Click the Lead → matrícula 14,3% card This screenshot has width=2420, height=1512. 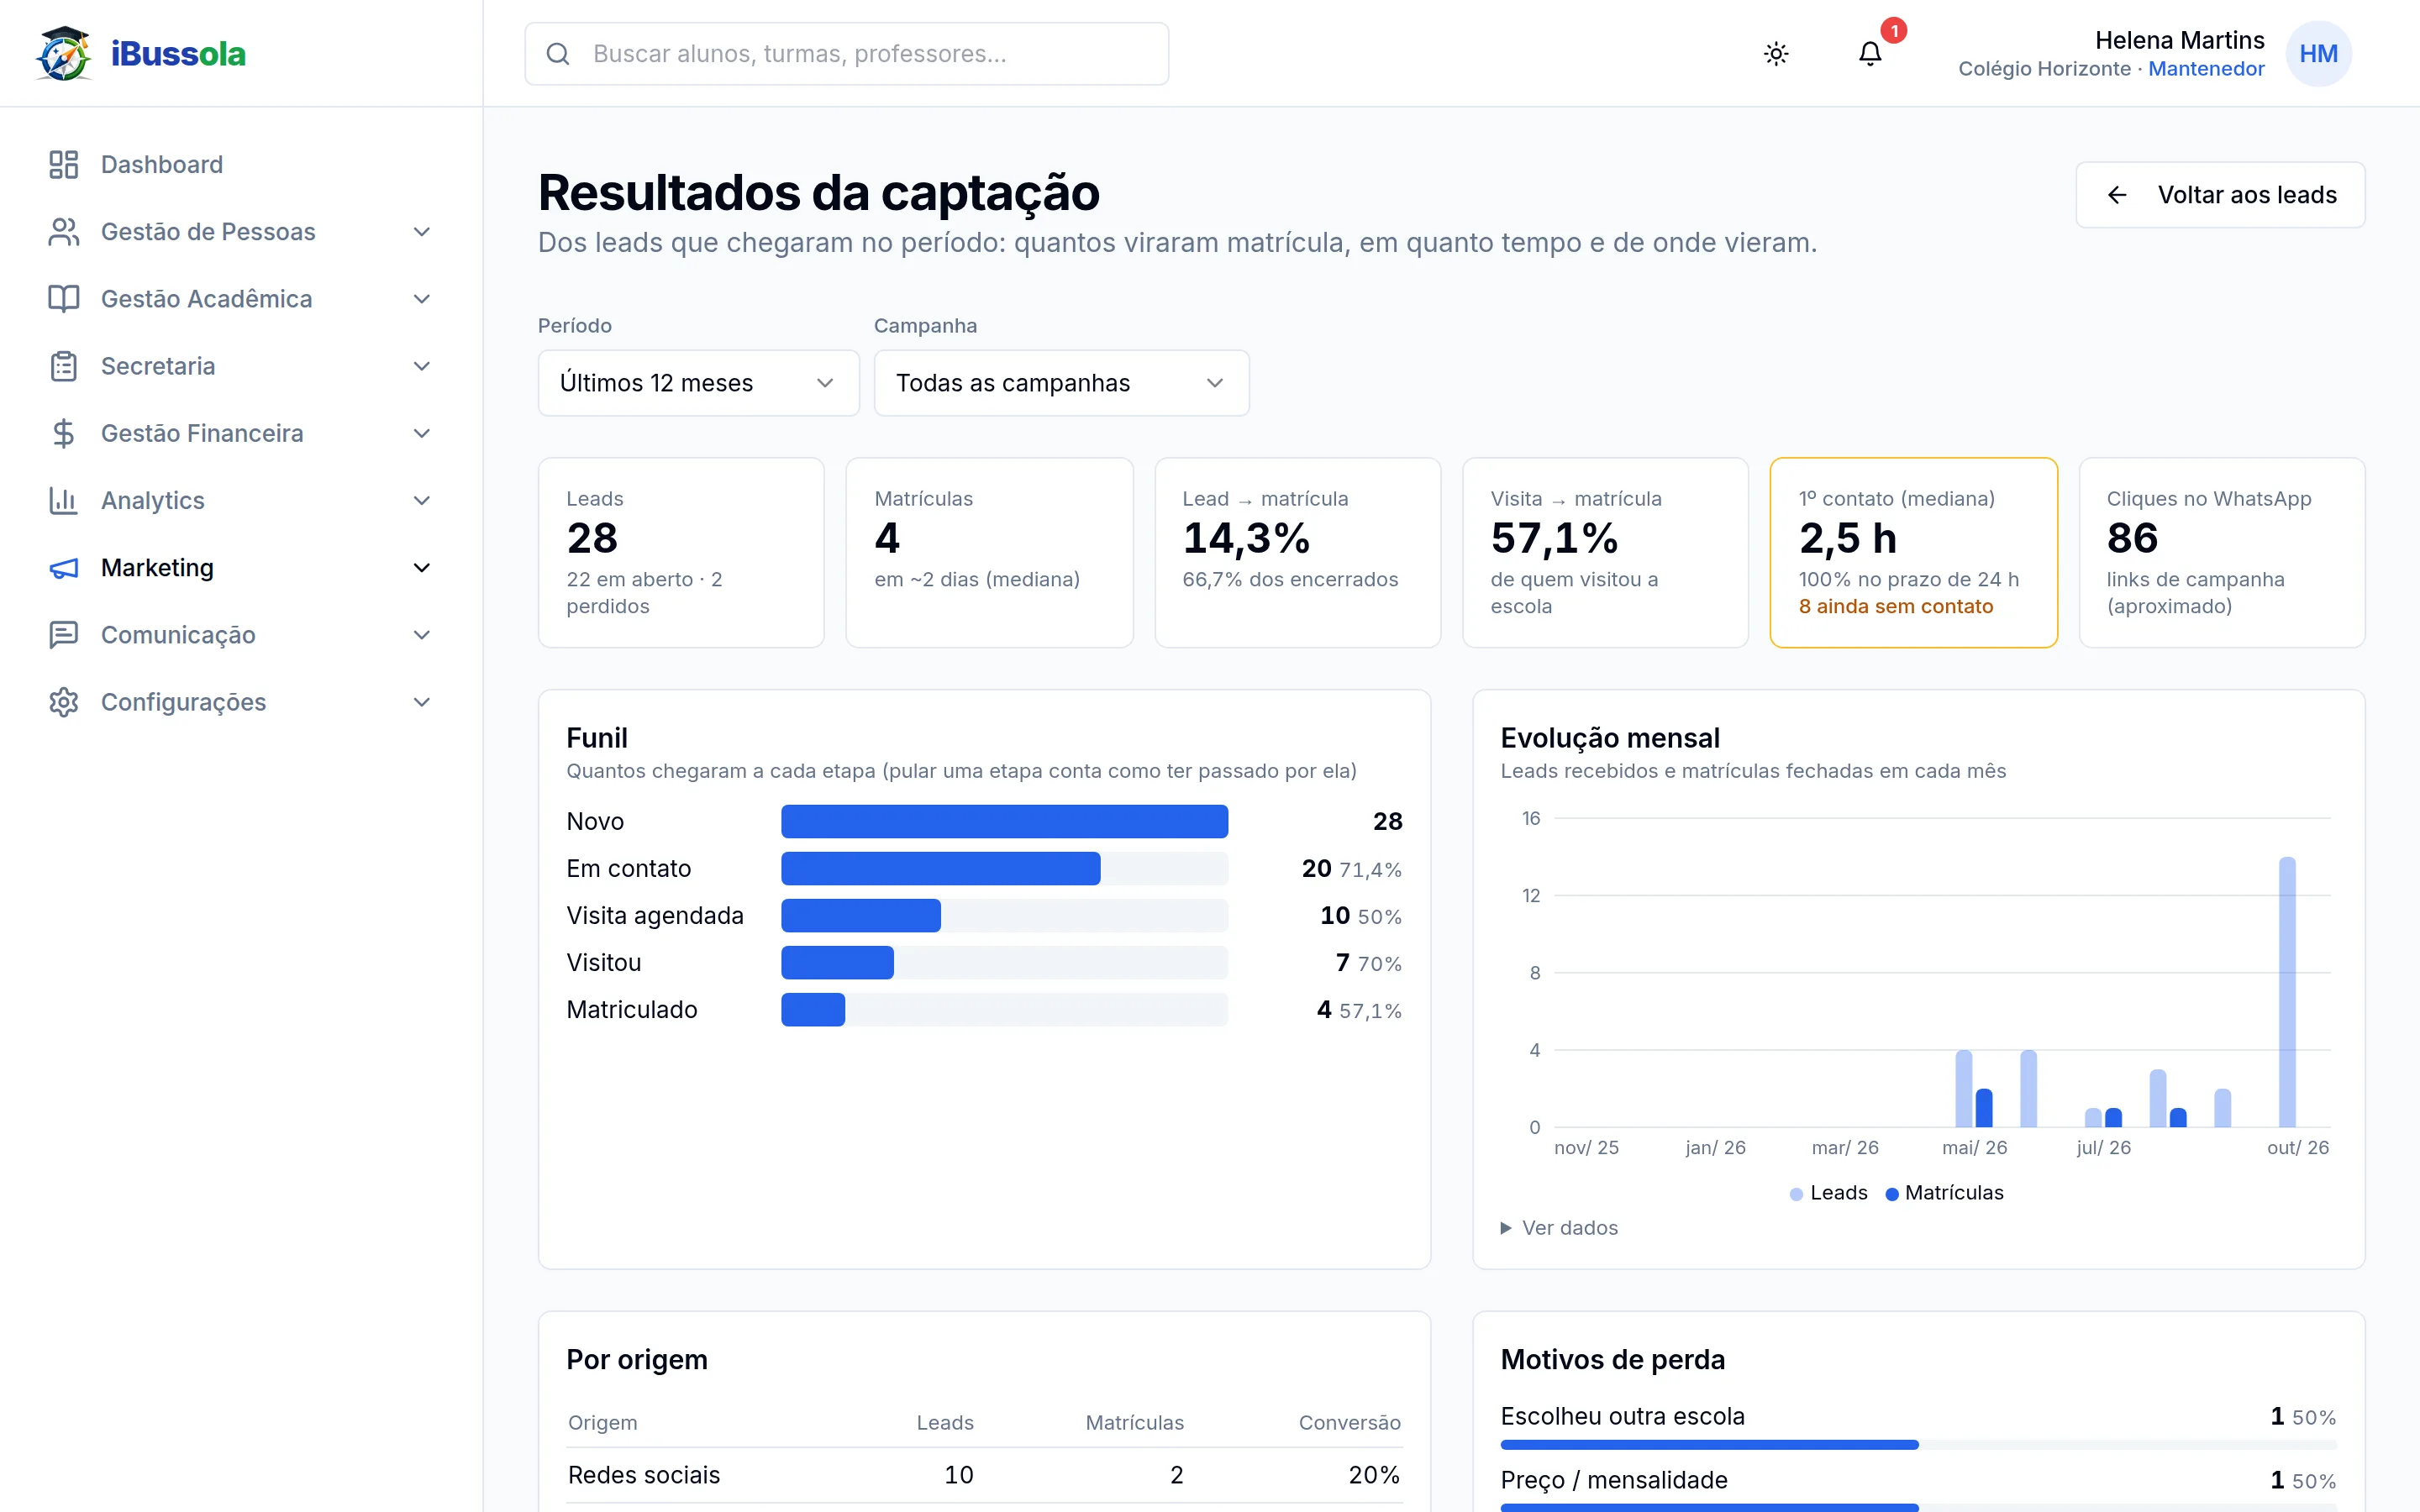pyautogui.click(x=1297, y=553)
